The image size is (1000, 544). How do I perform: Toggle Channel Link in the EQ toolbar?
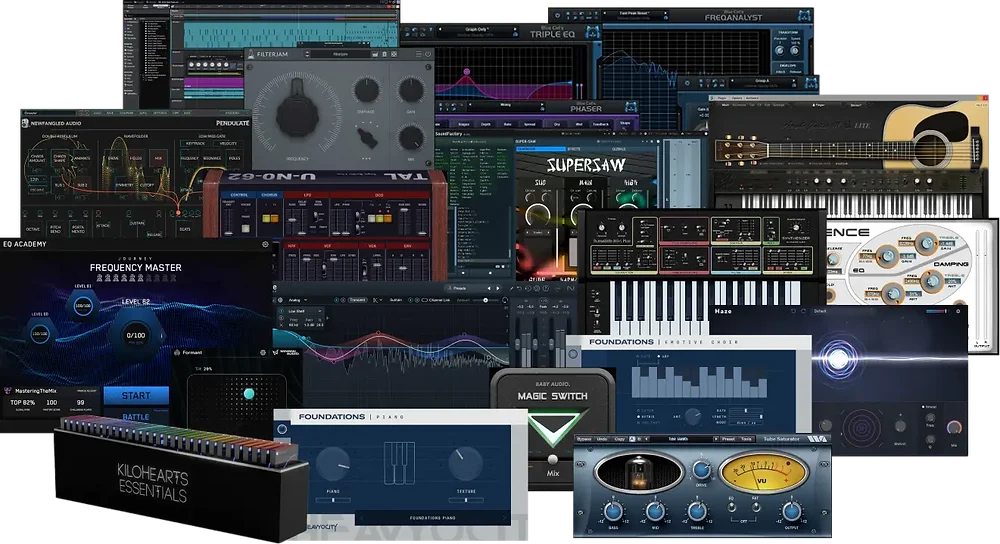tap(438, 300)
